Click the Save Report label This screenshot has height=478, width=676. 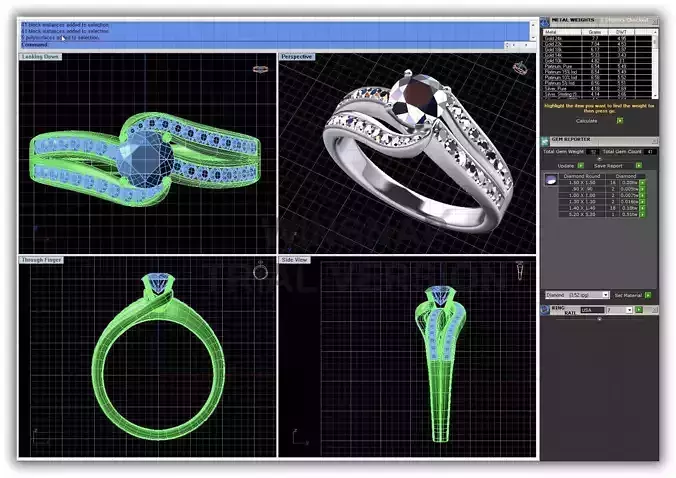tap(608, 166)
